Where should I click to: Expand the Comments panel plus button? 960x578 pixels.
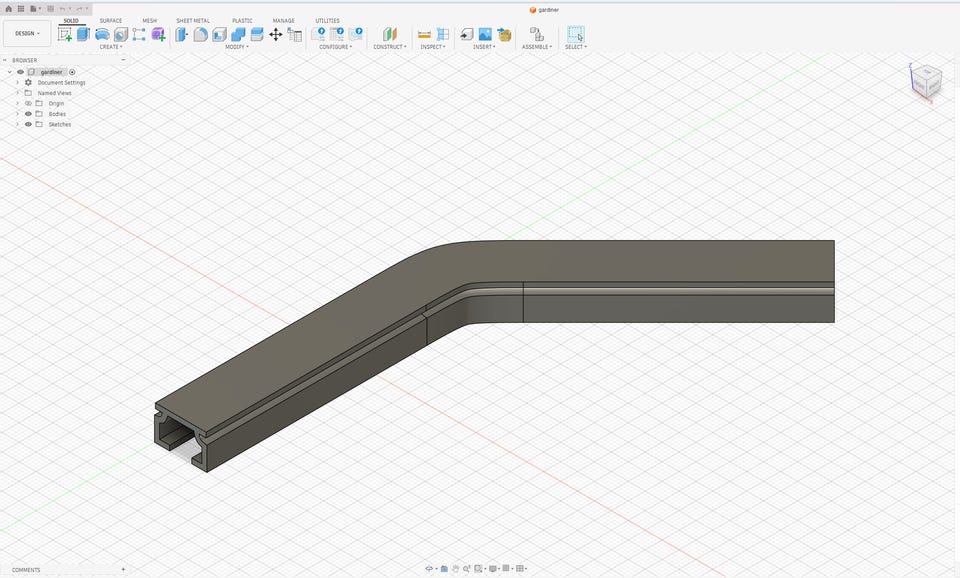click(x=123, y=569)
